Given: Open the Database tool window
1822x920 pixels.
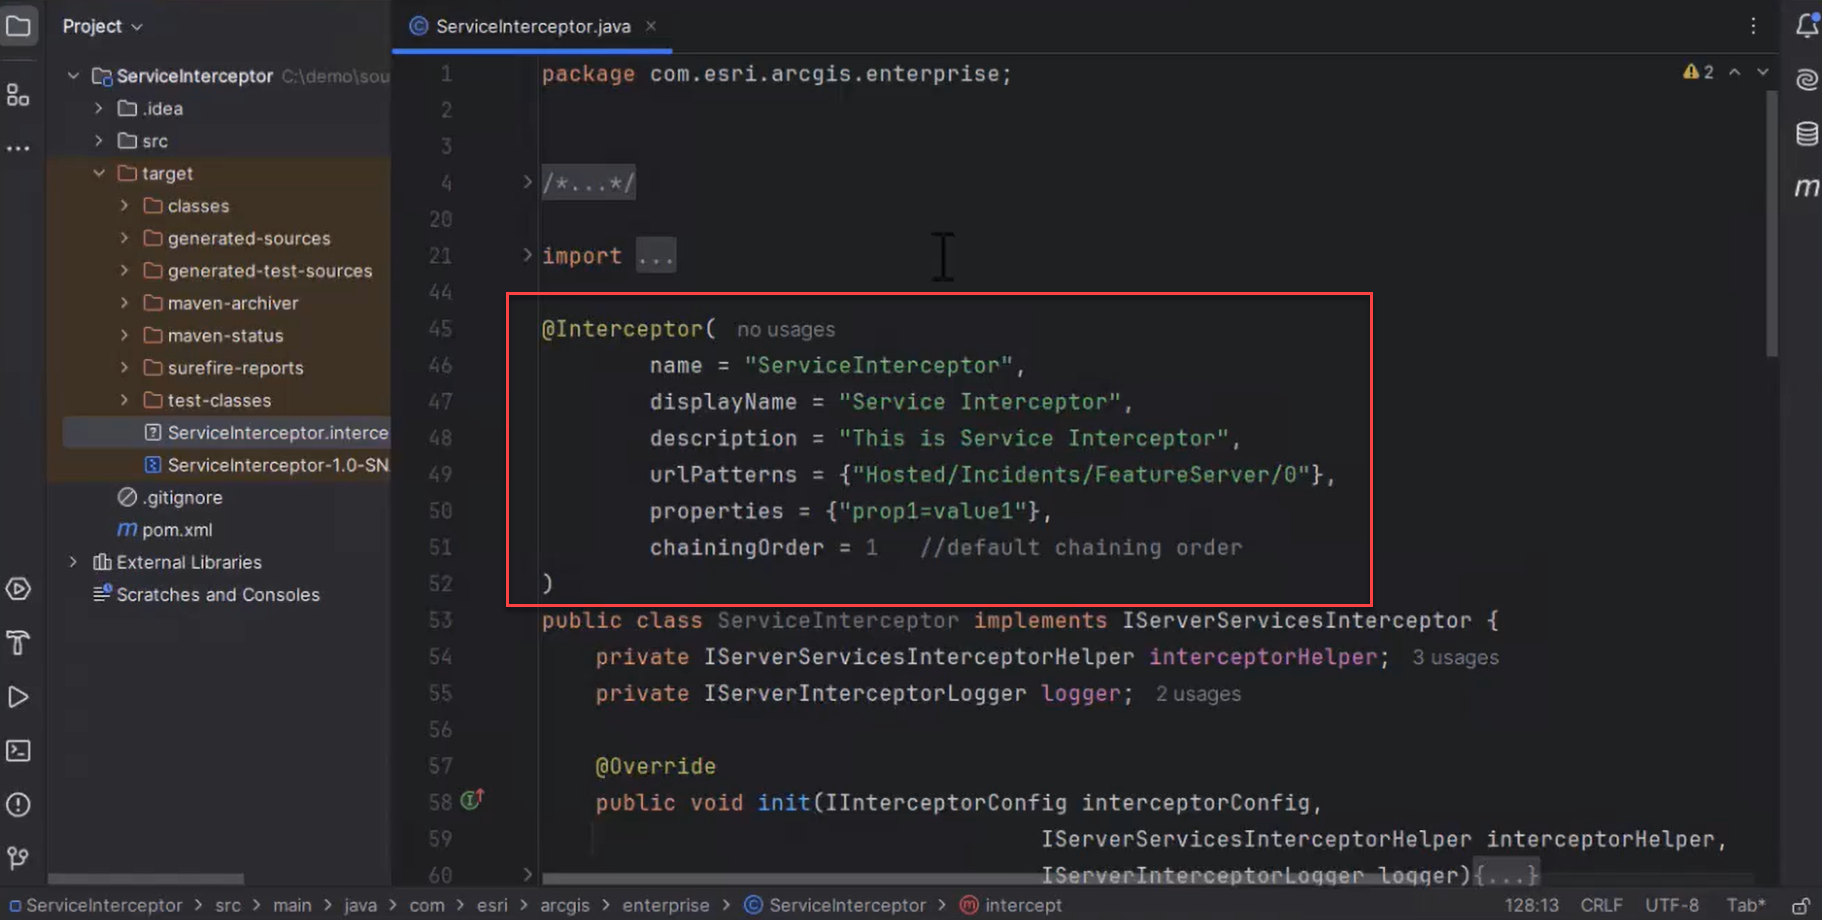Looking at the screenshot, I should pos(1806,133).
